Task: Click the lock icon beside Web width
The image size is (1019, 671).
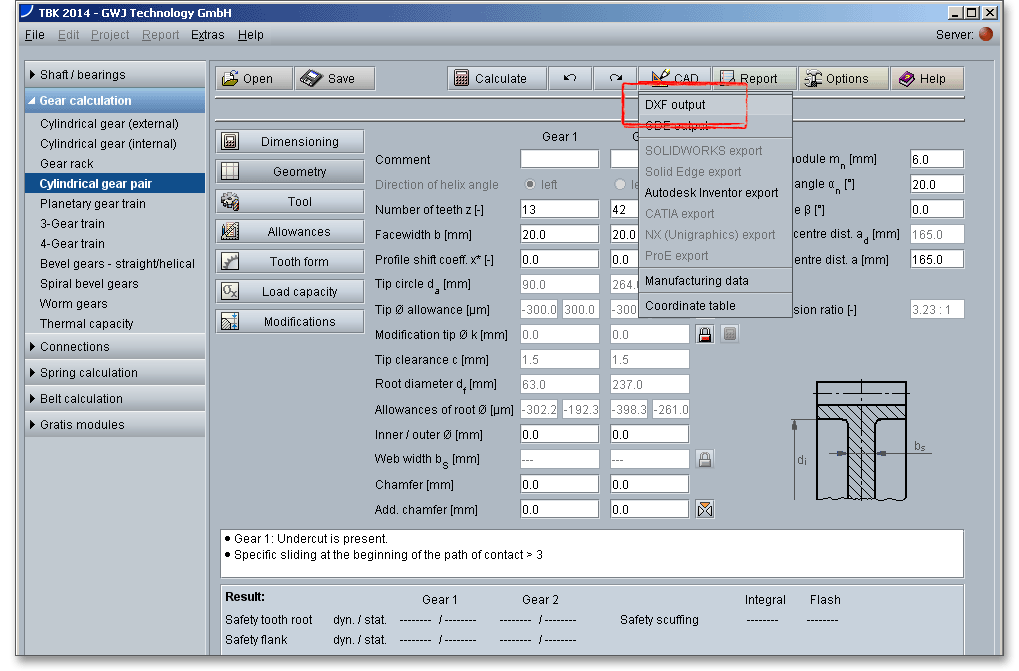Action: click(x=705, y=459)
